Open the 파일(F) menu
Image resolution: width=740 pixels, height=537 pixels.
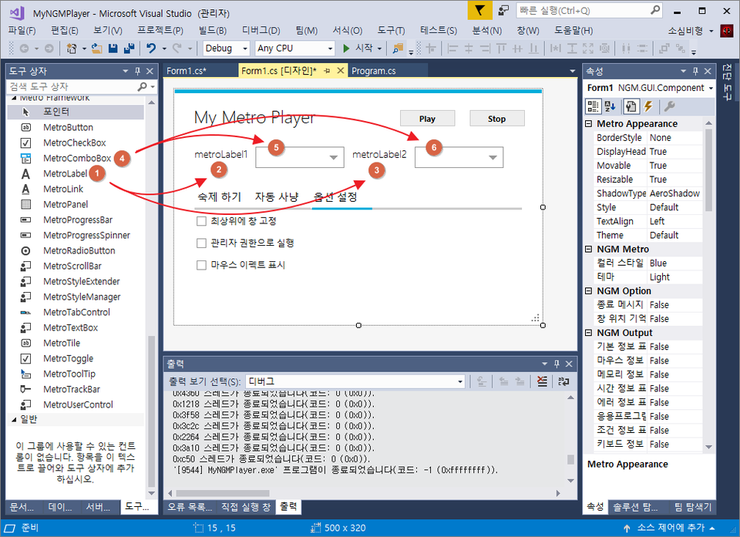pos(22,31)
